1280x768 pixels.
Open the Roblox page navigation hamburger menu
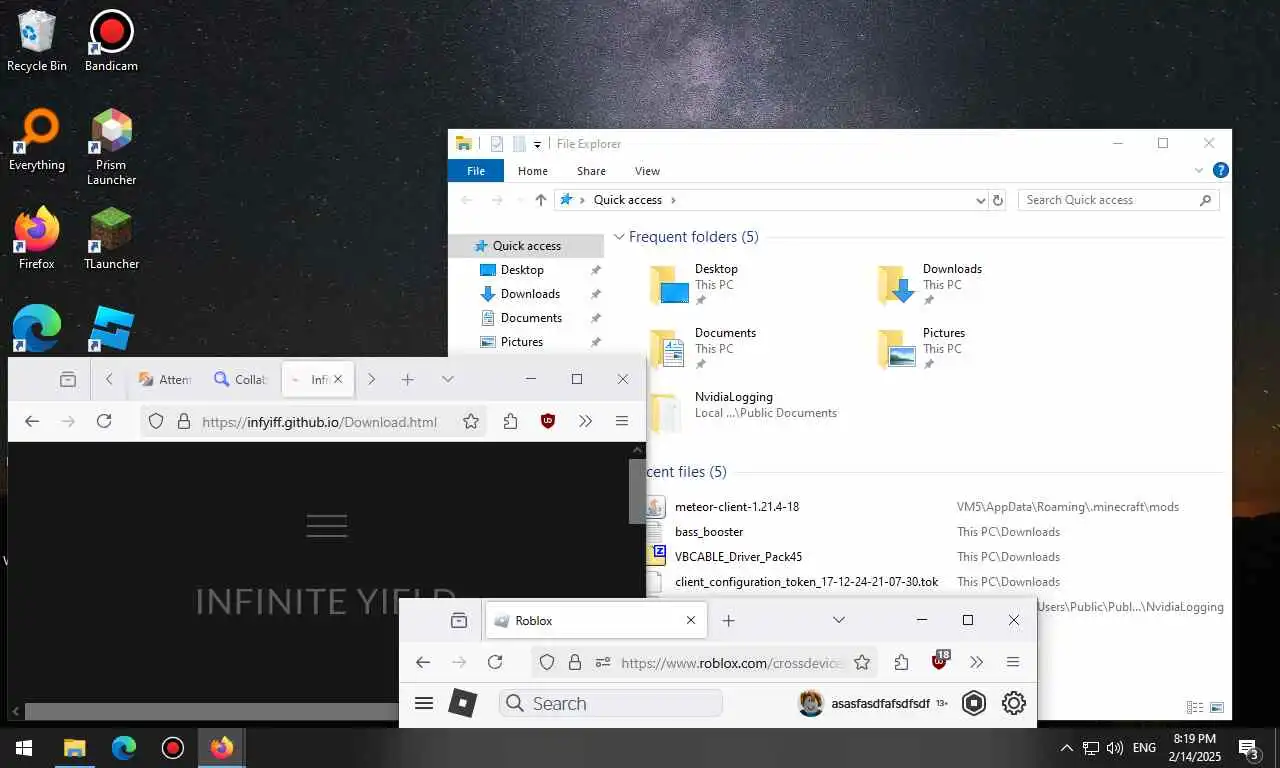pos(423,703)
